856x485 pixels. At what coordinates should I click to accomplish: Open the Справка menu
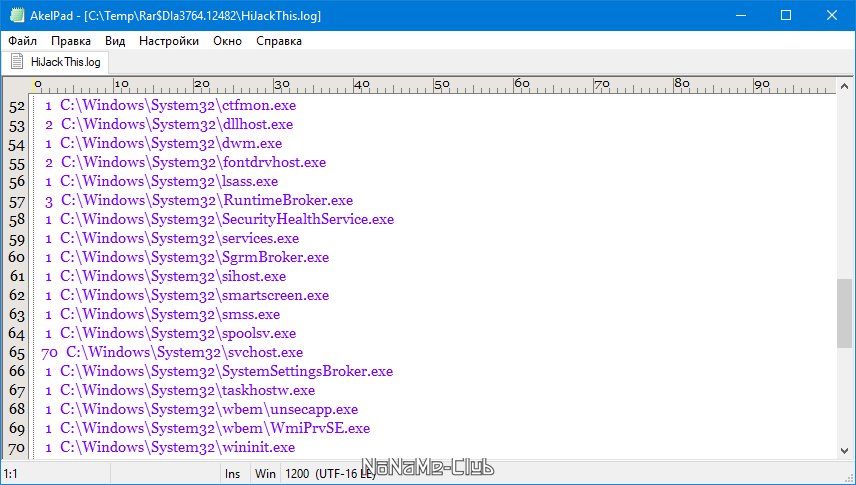tap(279, 41)
